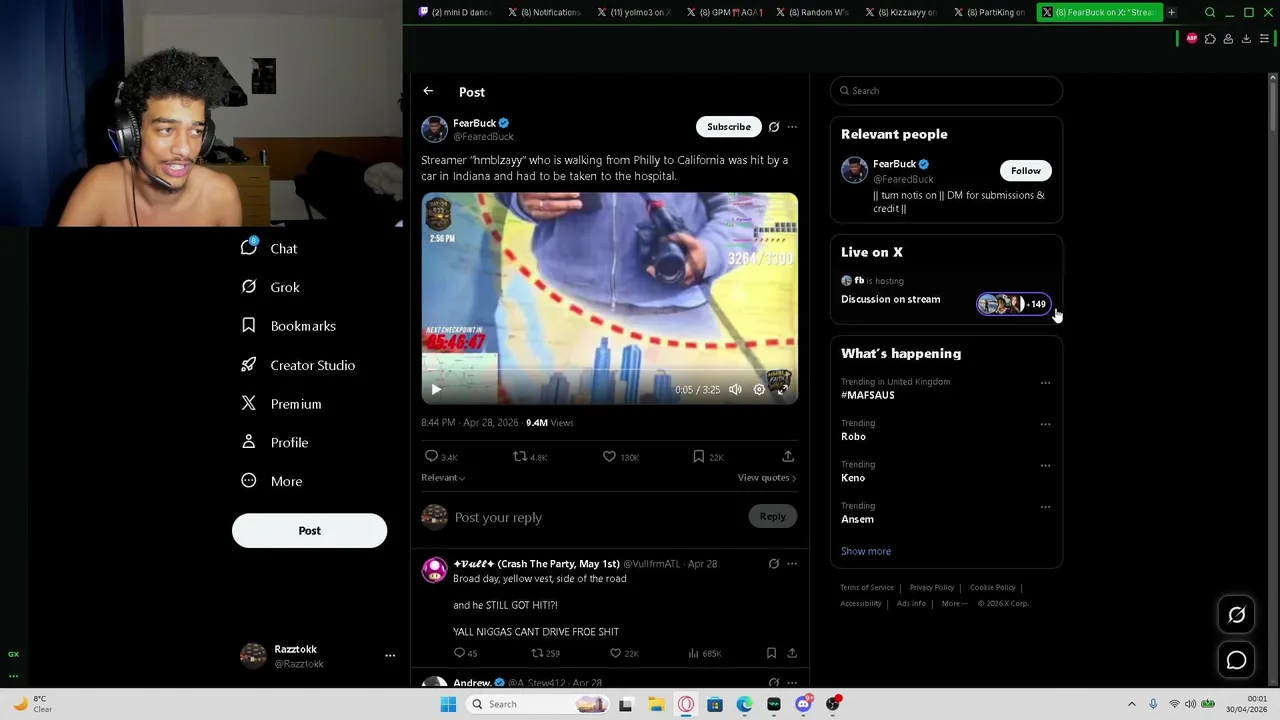Image resolution: width=1280 pixels, height=720 pixels.
Task: Open Profile in the sidebar
Action: 274,442
